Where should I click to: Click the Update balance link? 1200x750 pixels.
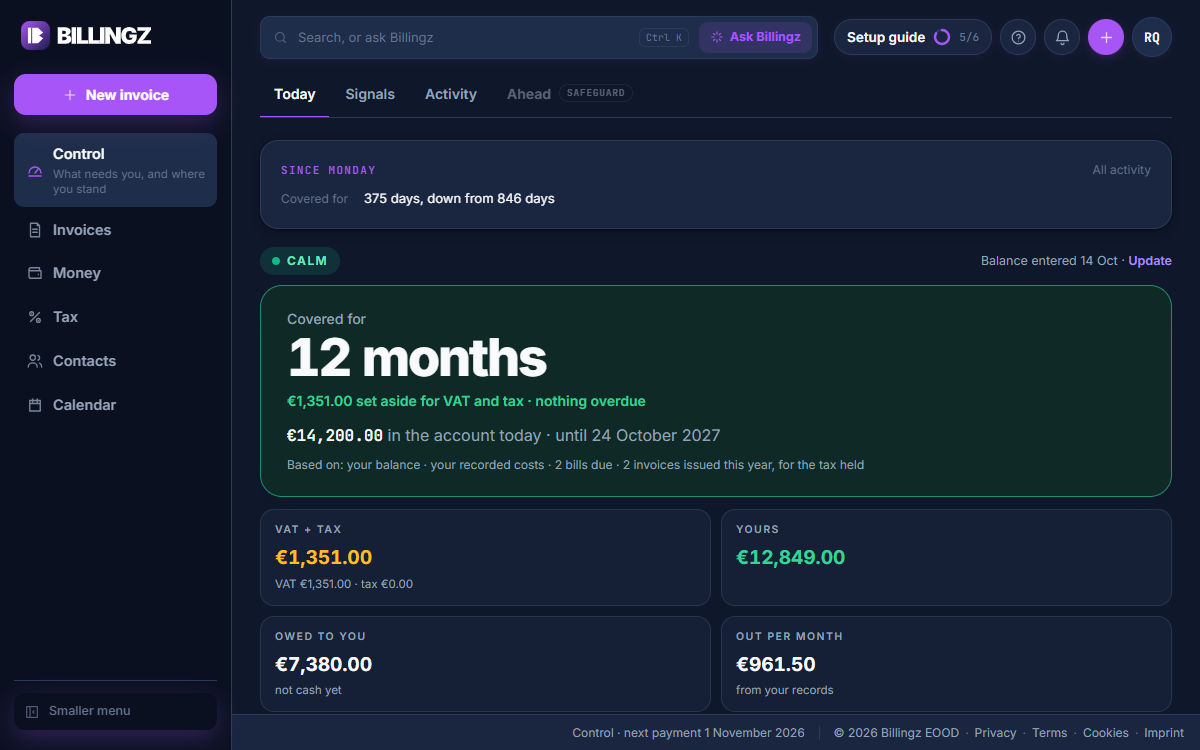click(x=1150, y=261)
